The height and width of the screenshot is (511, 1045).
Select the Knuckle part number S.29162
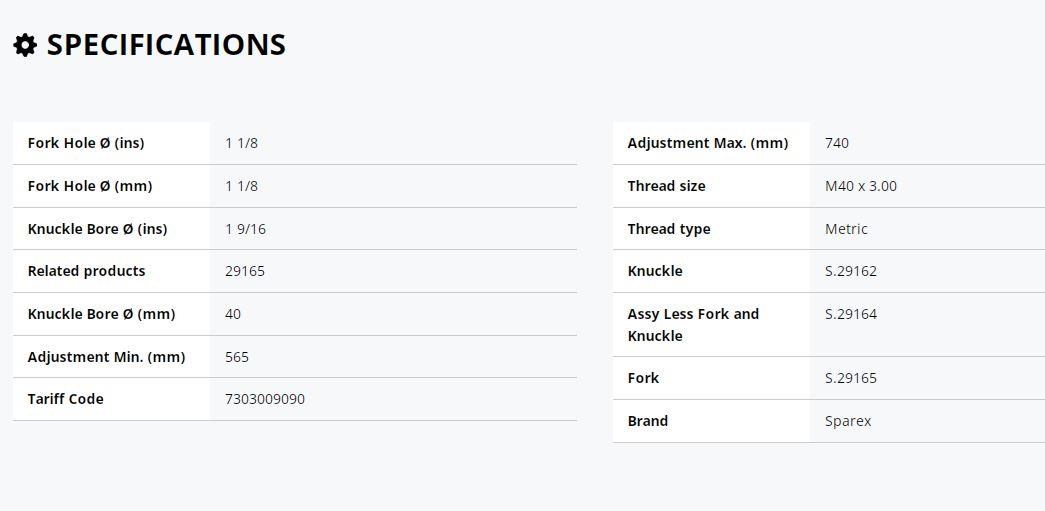tap(850, 271)
